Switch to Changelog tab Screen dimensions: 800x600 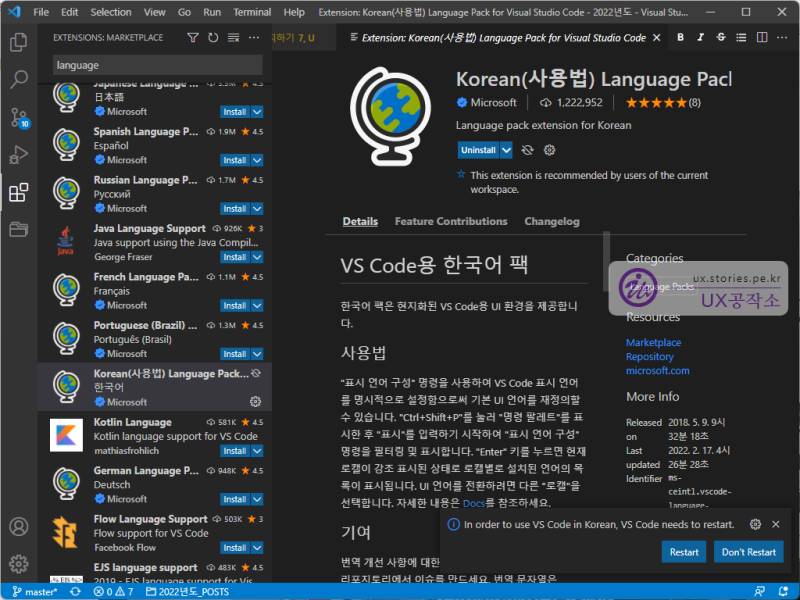(x=552, y=221)
